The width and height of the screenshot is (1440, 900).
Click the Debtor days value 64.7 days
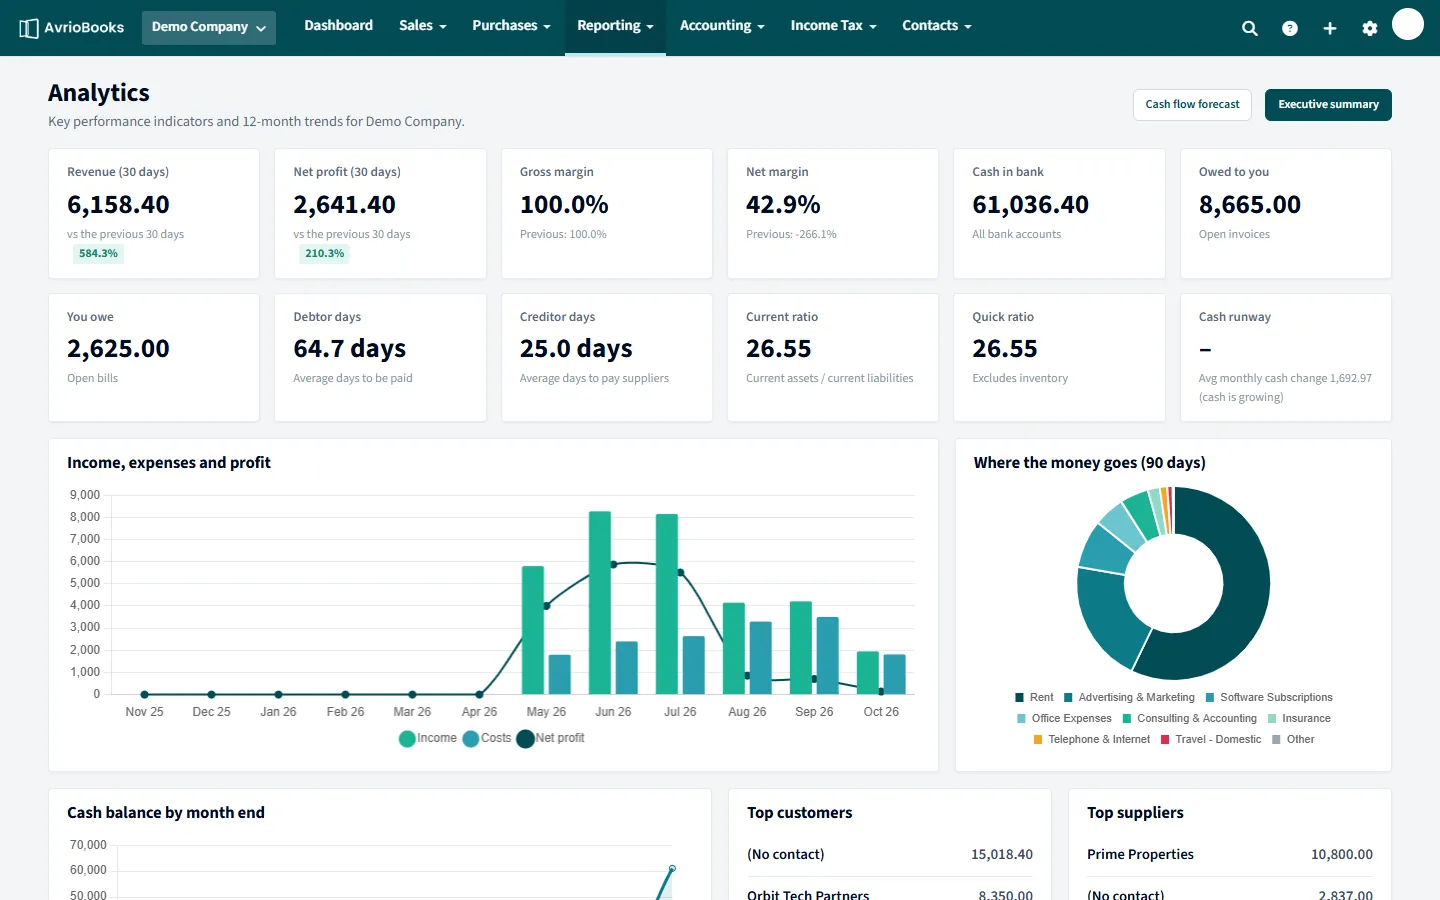[350, 349]
